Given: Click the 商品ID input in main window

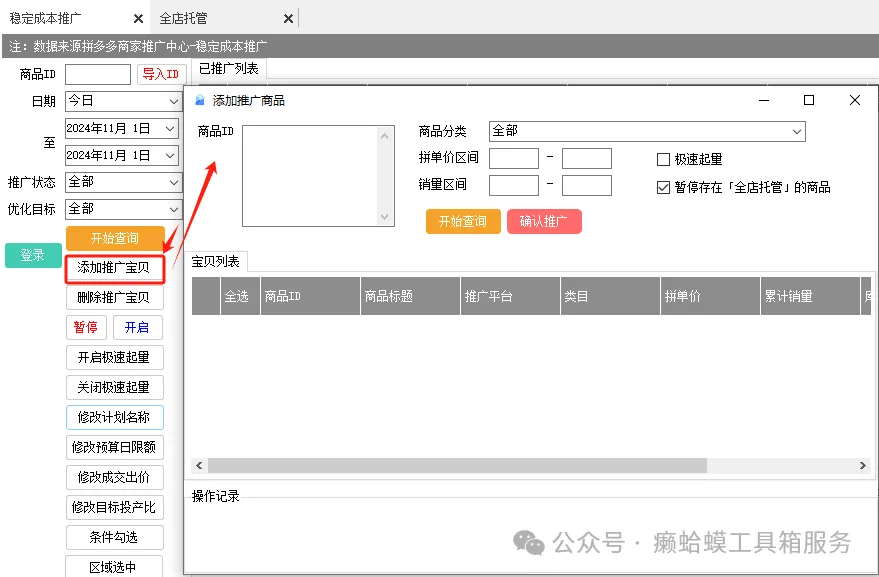Looking at the screenshot, I should pos(98,74).
